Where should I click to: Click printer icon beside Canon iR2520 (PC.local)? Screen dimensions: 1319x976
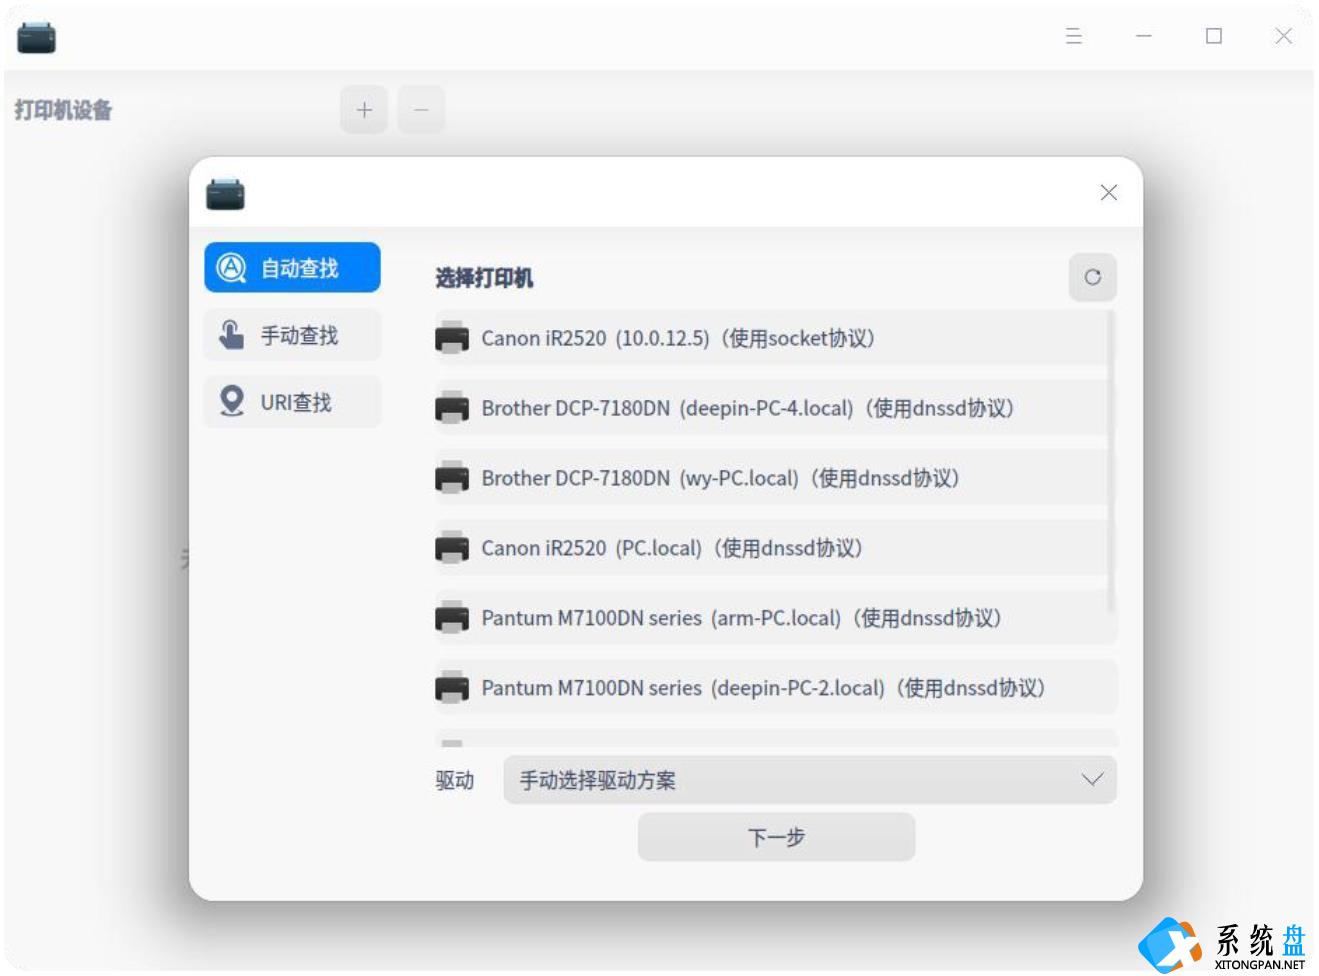tap(452, 548)
